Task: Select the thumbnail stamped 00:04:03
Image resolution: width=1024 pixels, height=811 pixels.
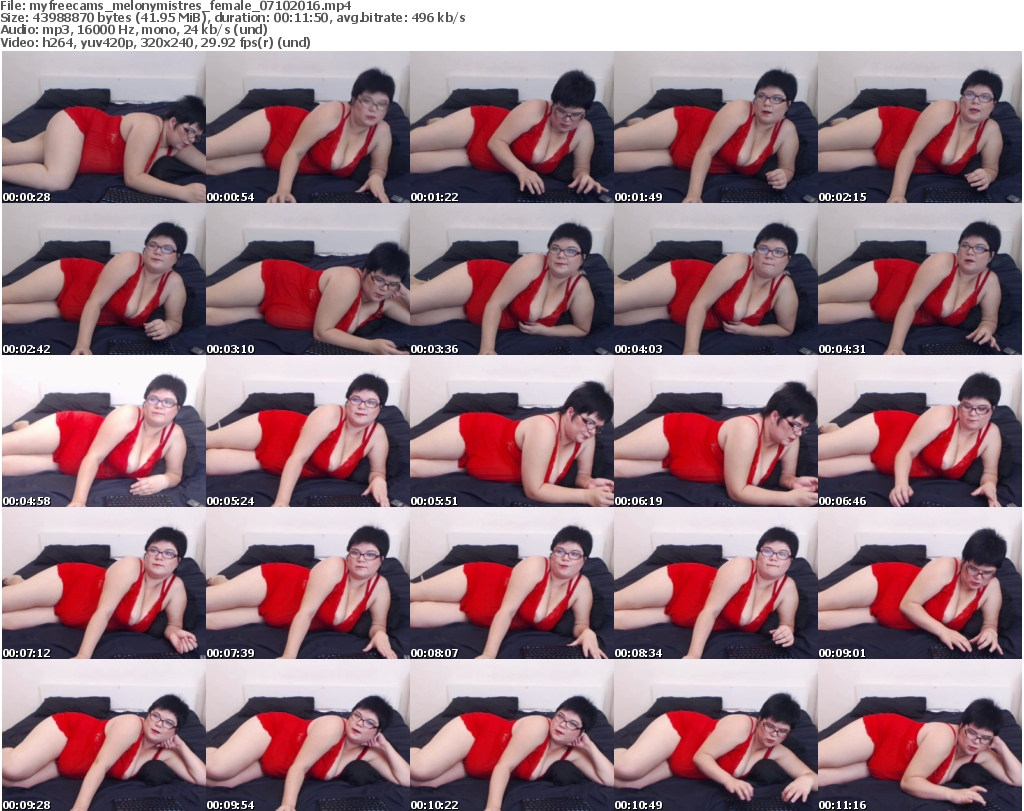Action: [x=716, y=279]
